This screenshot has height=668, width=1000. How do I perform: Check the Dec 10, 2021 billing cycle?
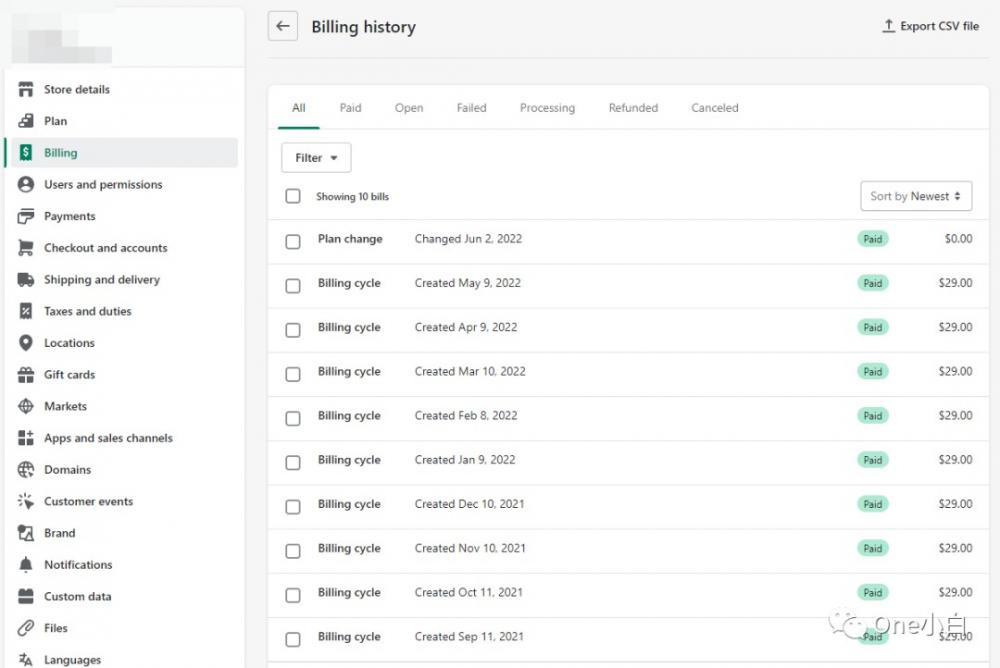(x=293, y=507)
